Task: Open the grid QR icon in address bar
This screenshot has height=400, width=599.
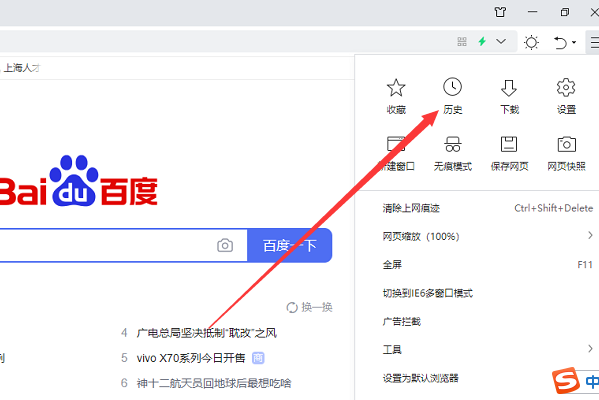Action: click(462, 41)
